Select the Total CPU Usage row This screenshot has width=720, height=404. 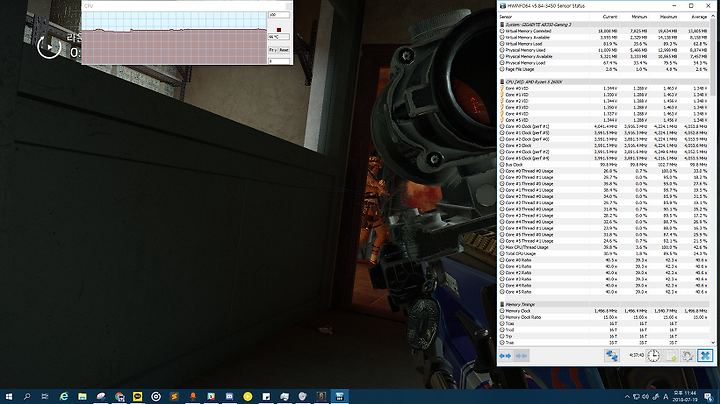point(604,253)
